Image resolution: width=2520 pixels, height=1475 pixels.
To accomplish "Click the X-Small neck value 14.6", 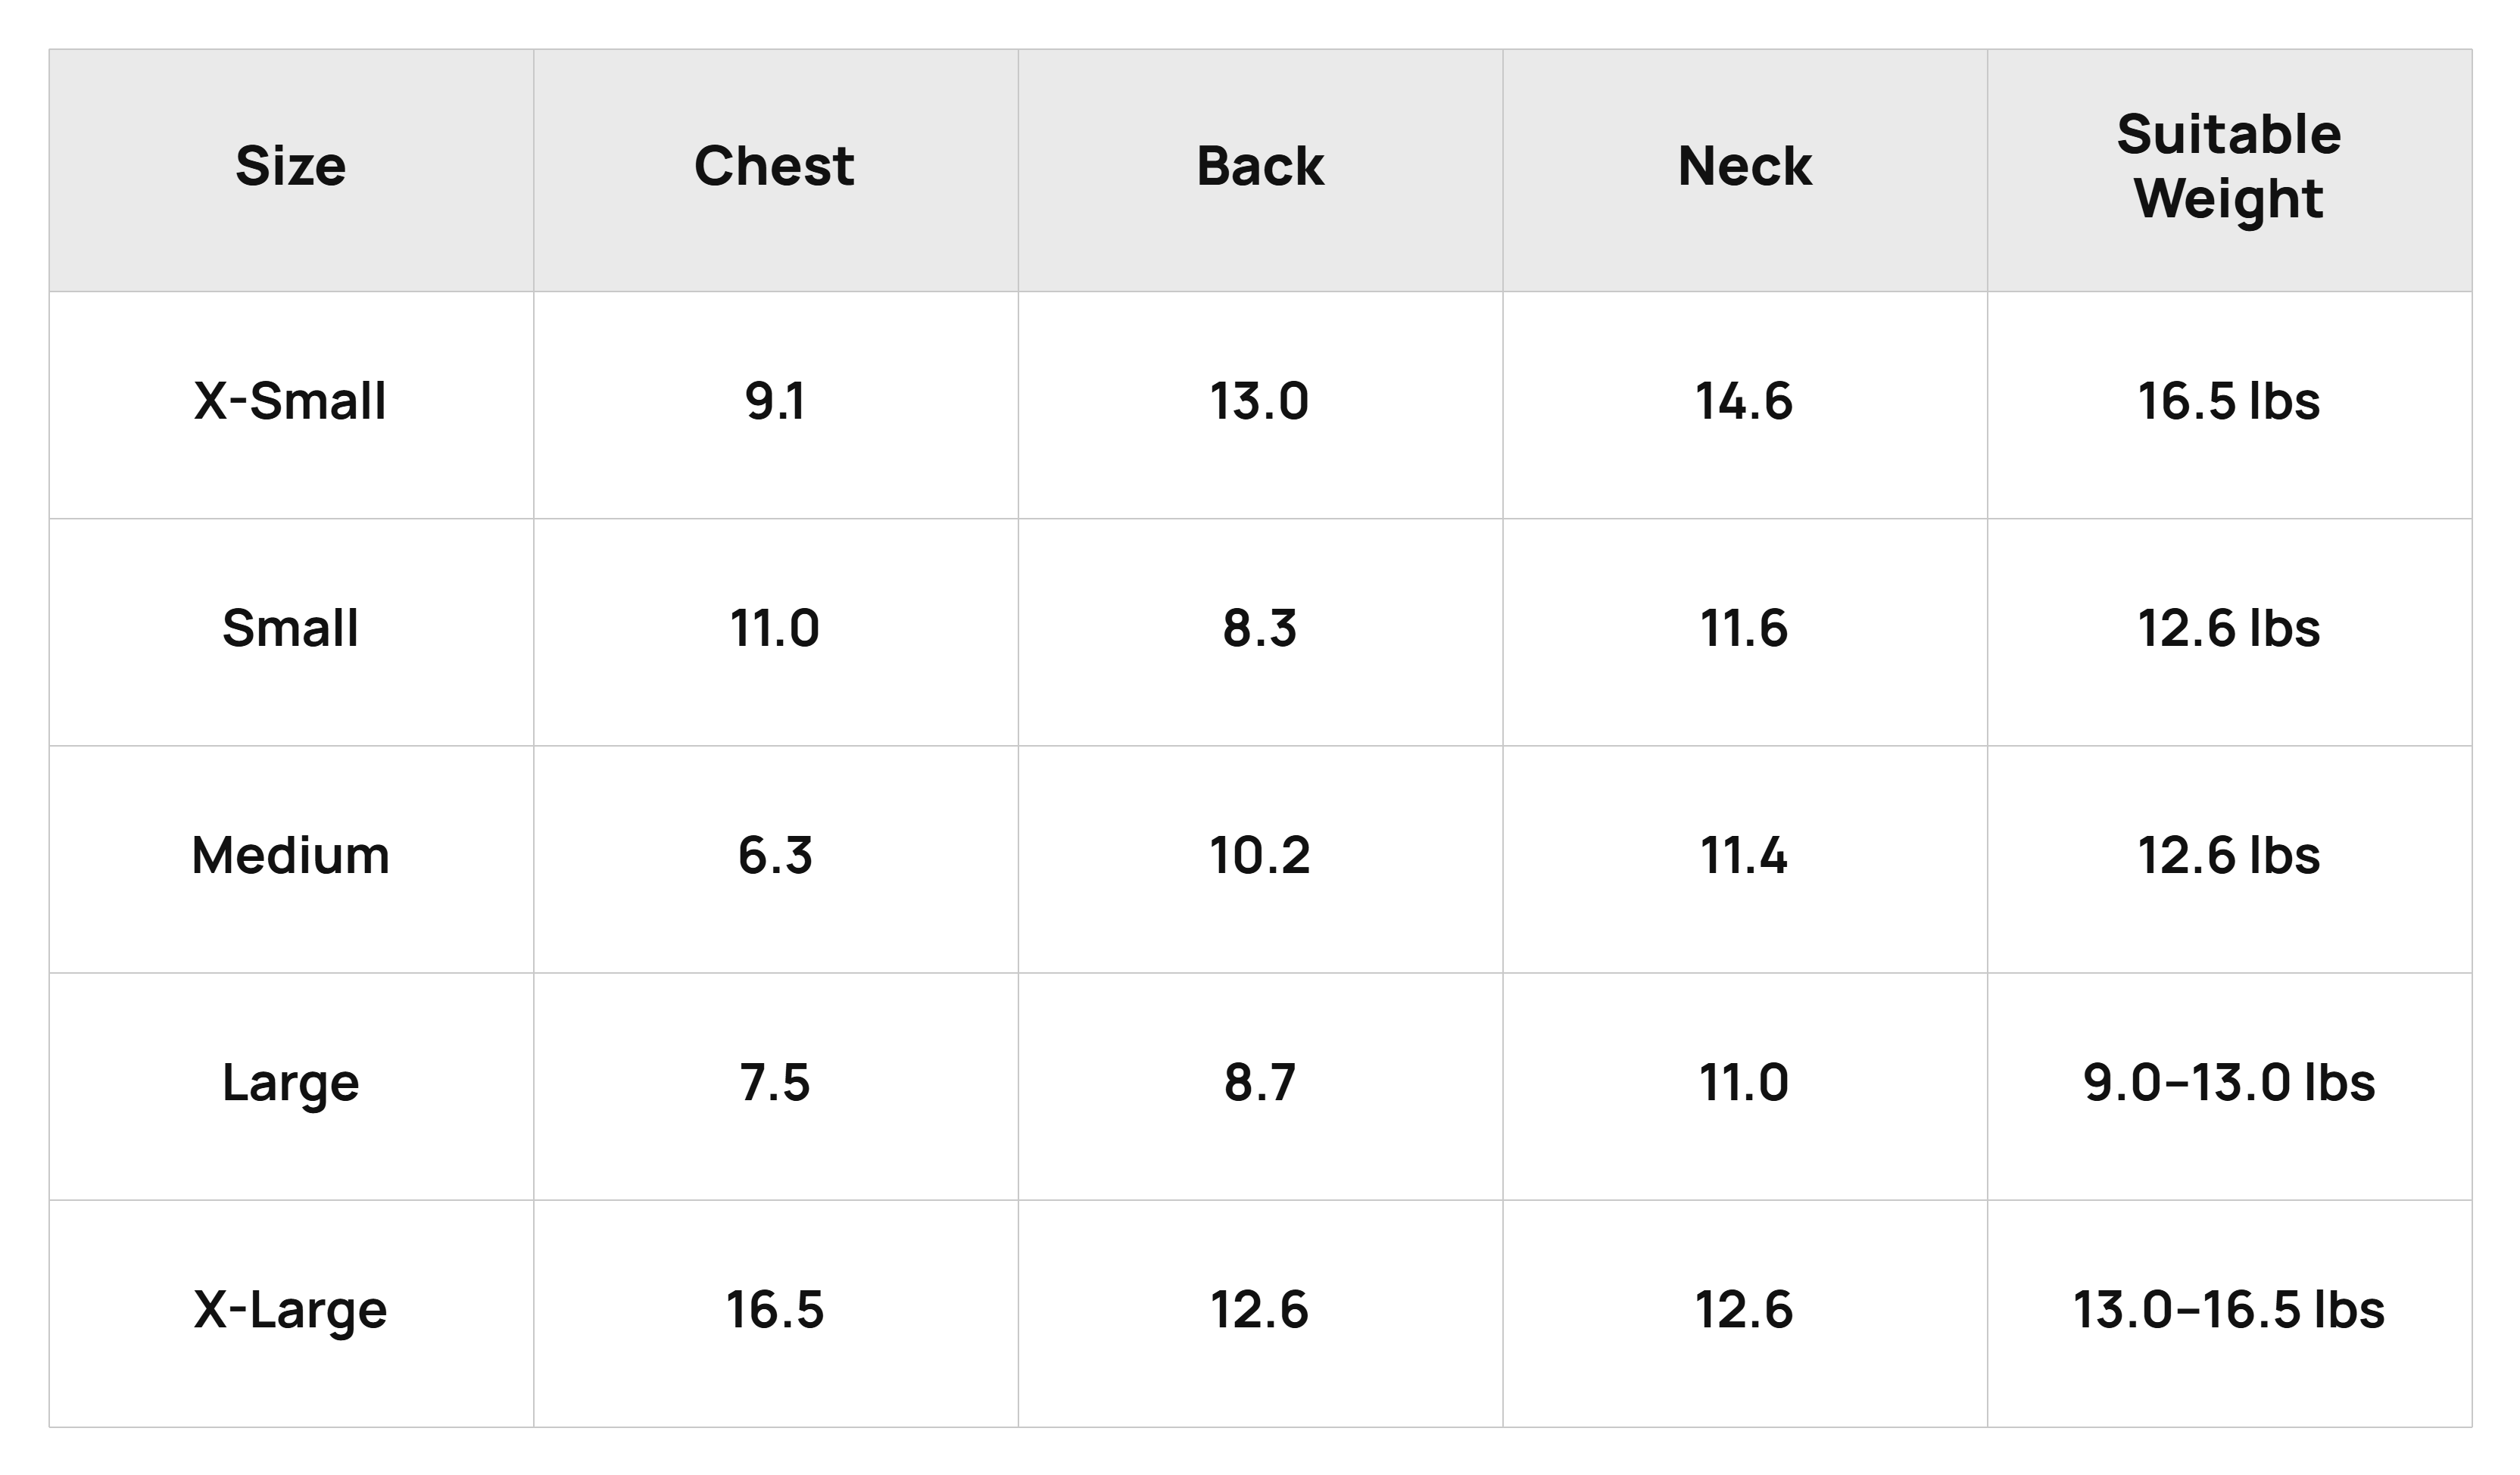I will 1745,402.
